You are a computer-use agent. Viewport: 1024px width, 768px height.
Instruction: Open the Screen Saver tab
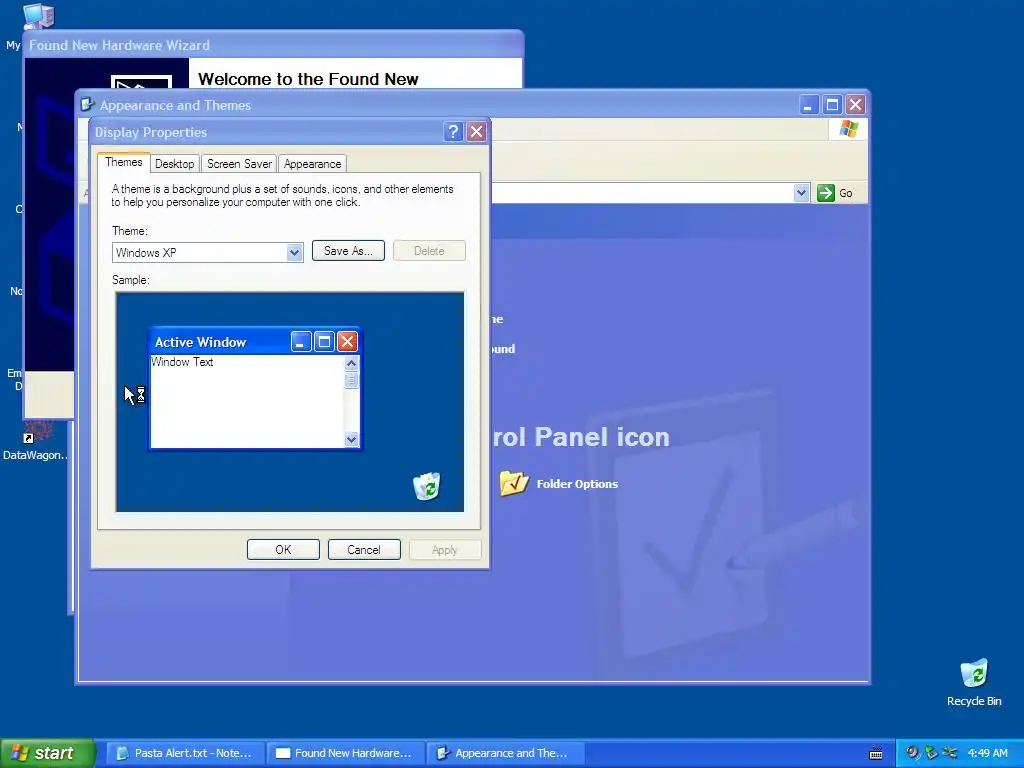click(239, 164)
